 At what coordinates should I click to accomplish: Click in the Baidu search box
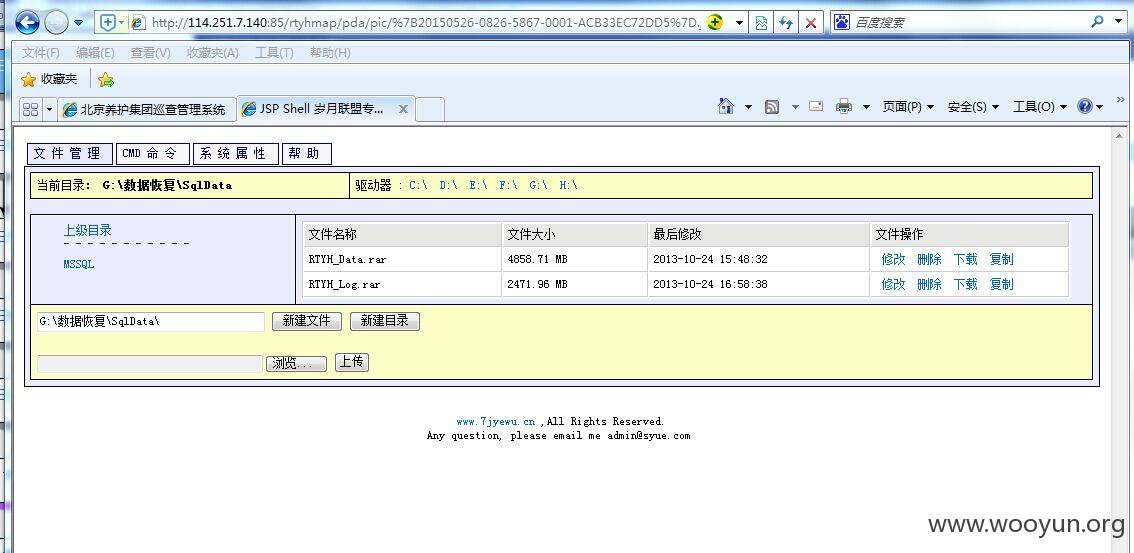(969, 22)
